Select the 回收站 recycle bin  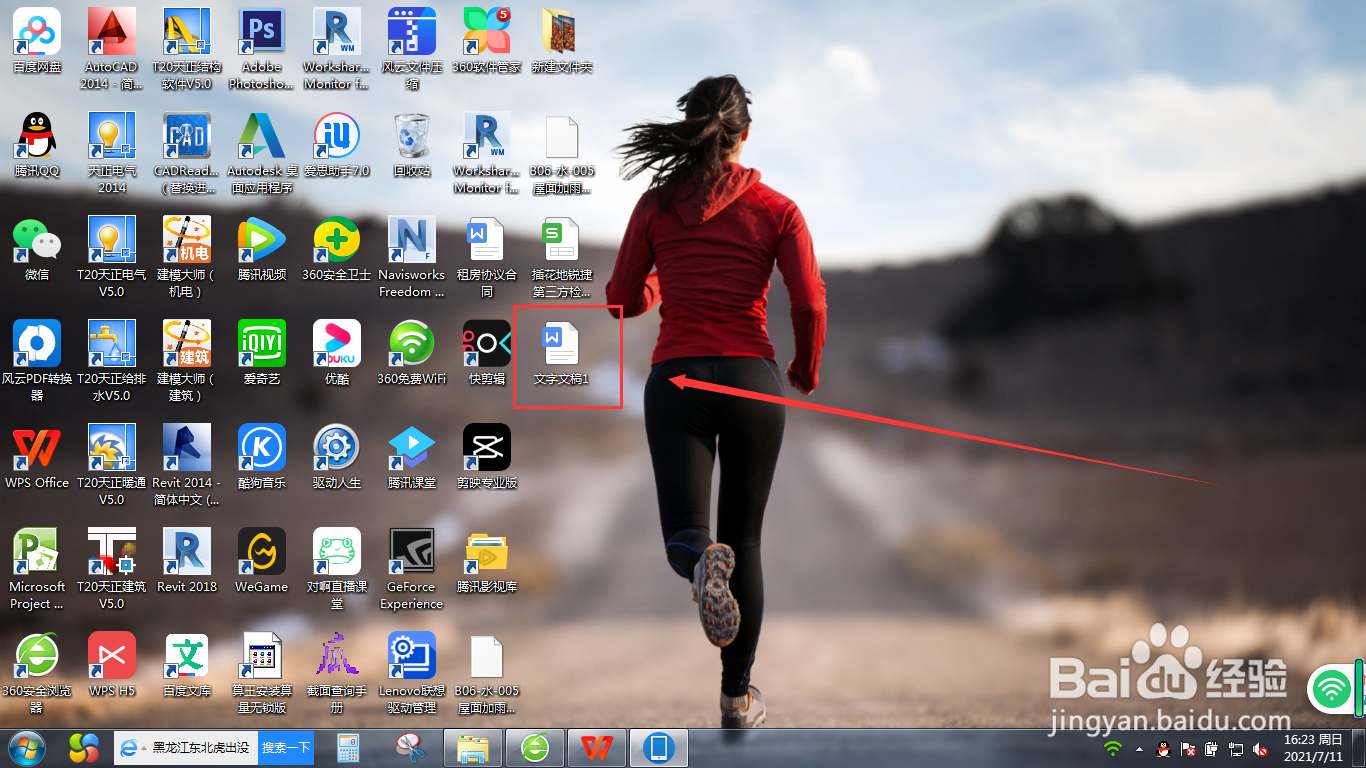click(x=412, y=145)
